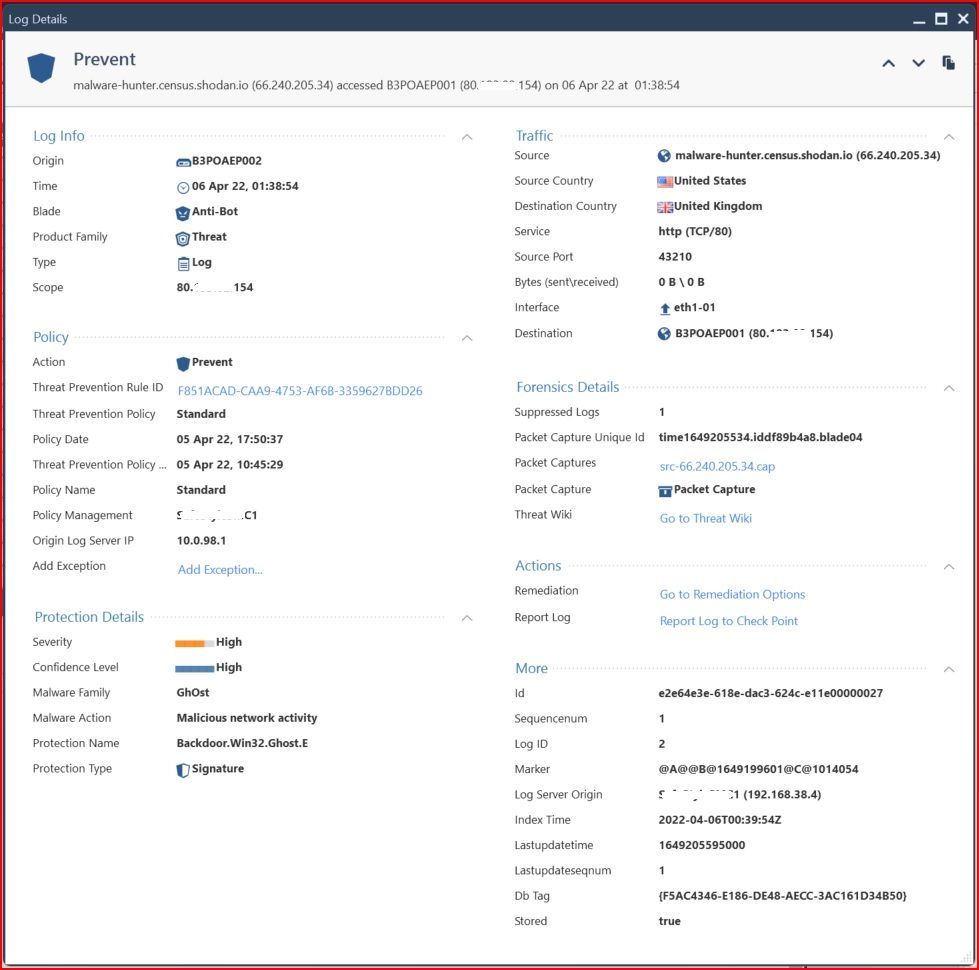Viewport: 979px width, 970px height.
Task: Open the Threat Prevention Rule ID link
Action: pyautogui.click(x=300, y=391)
